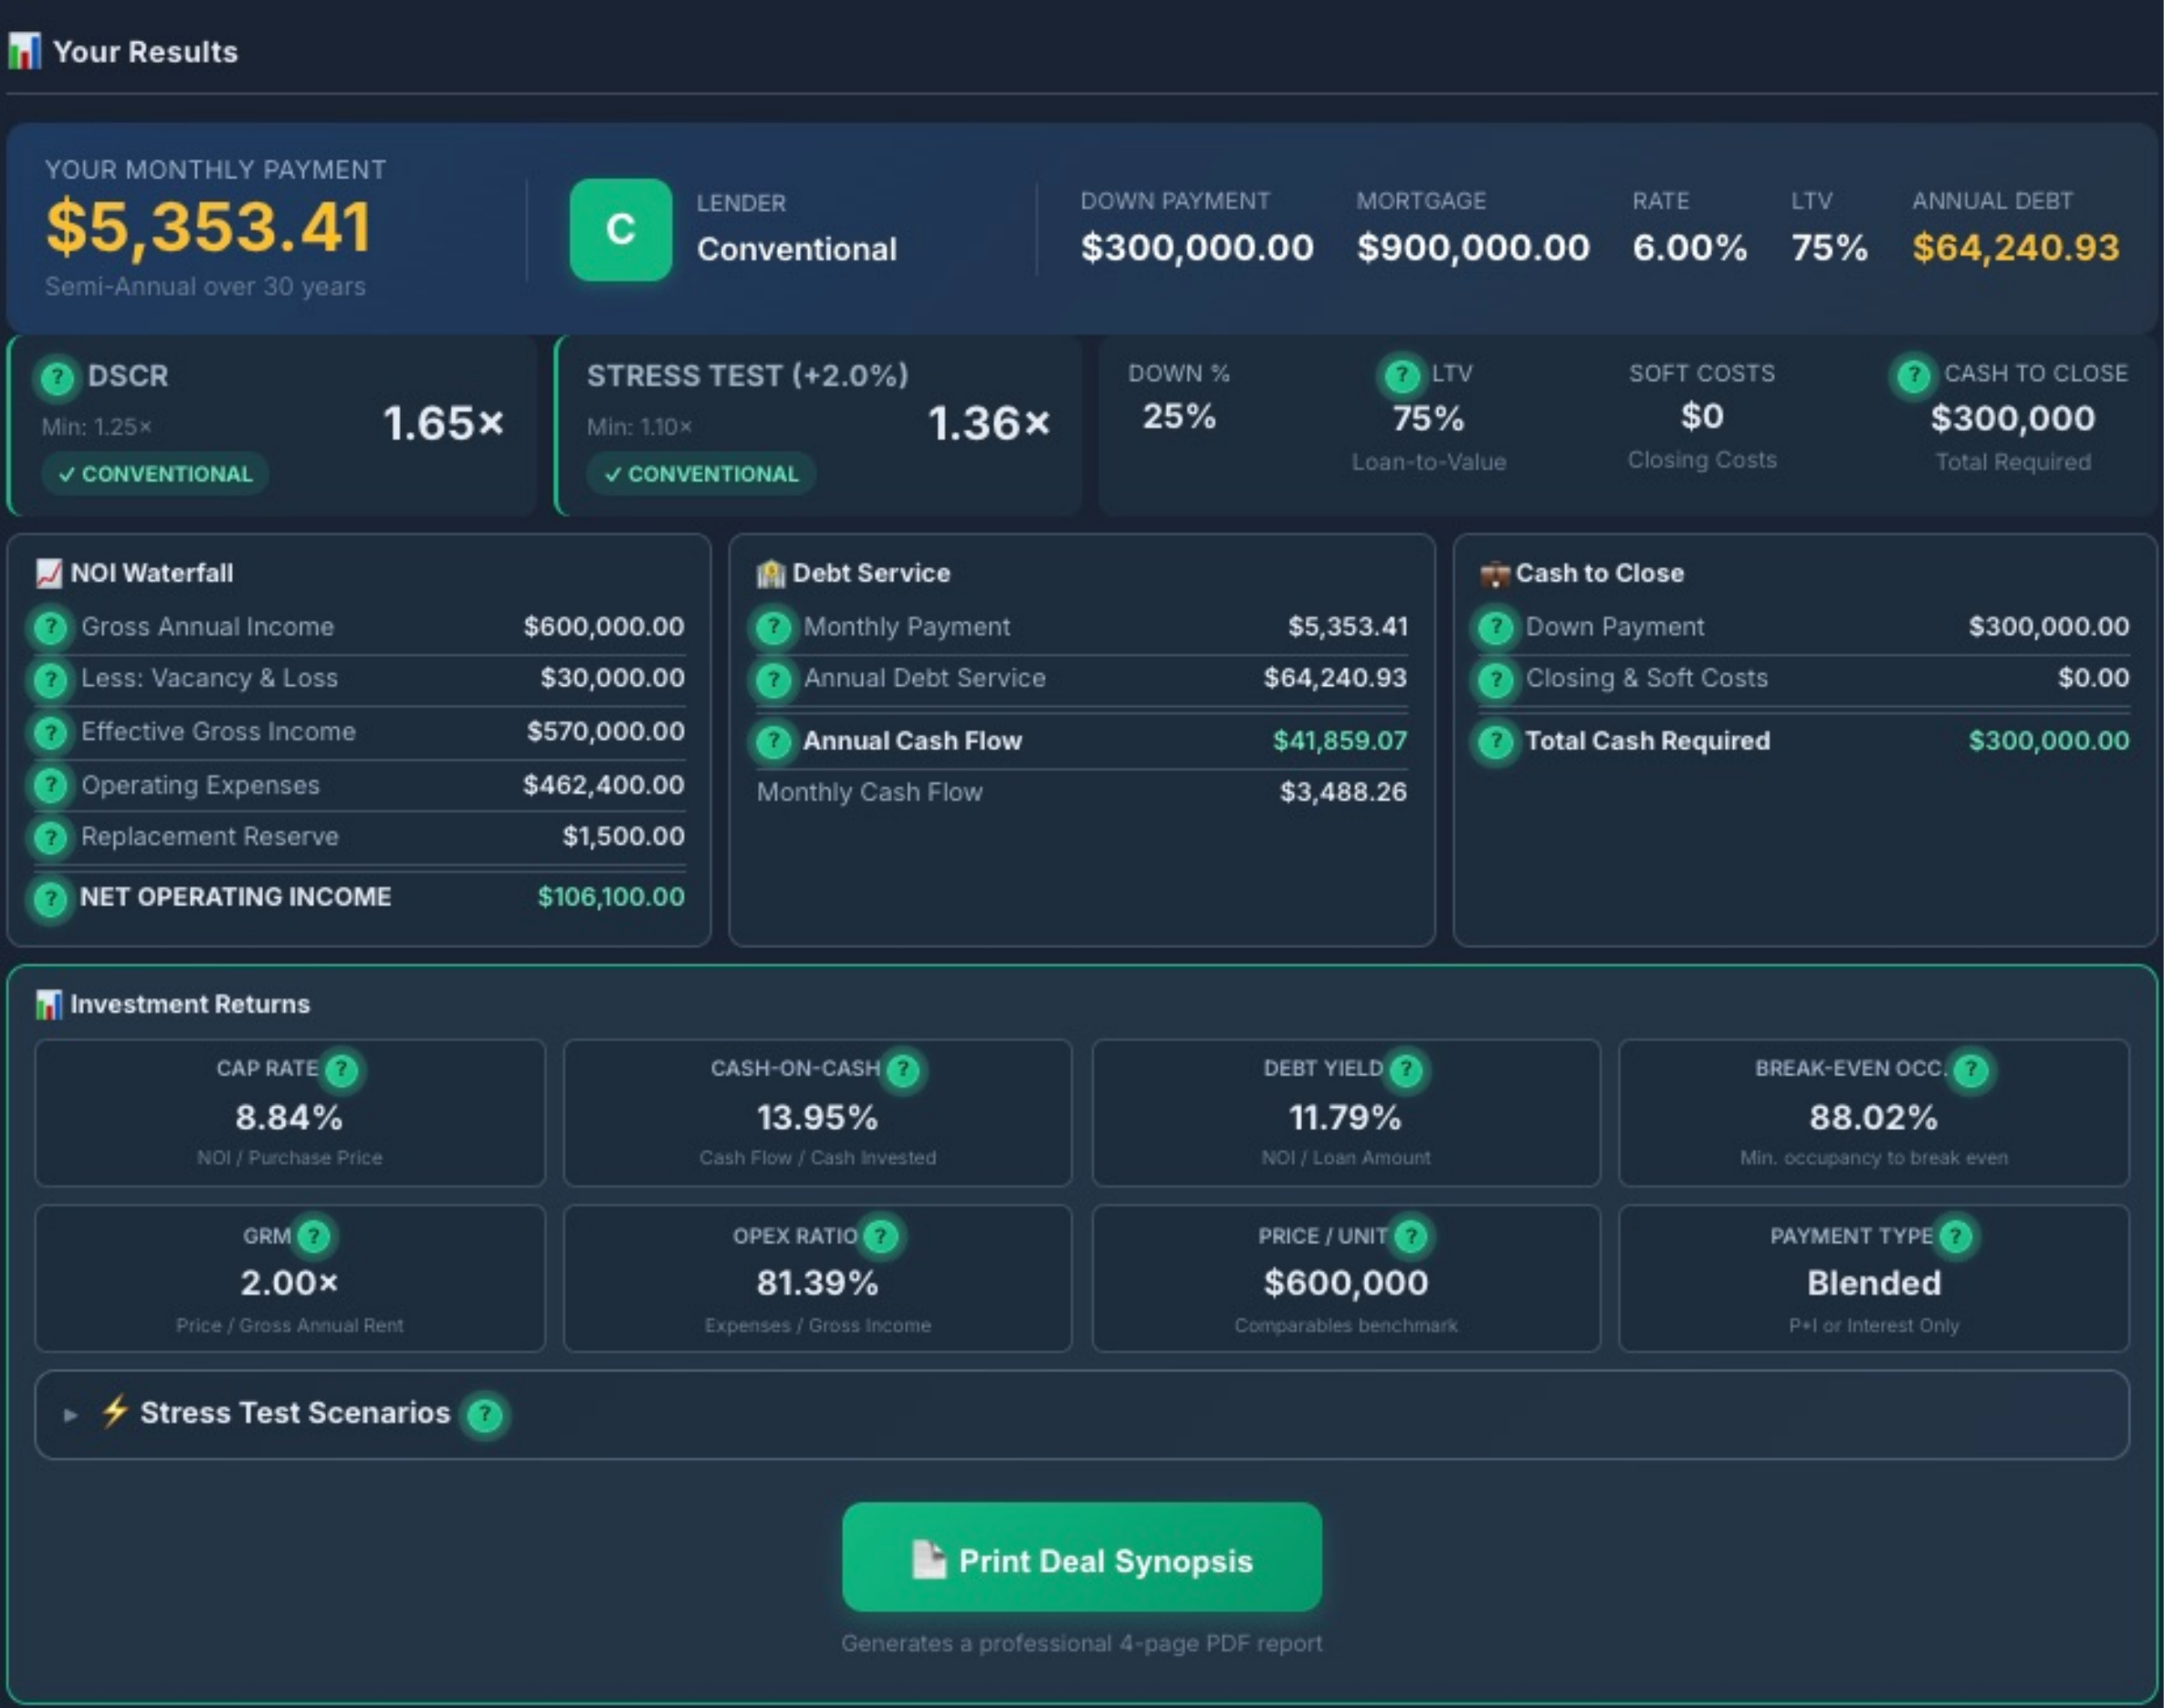Click the help icon beside Monthly Payment
The image size is (2164, 1708).
tap(772, 628)
